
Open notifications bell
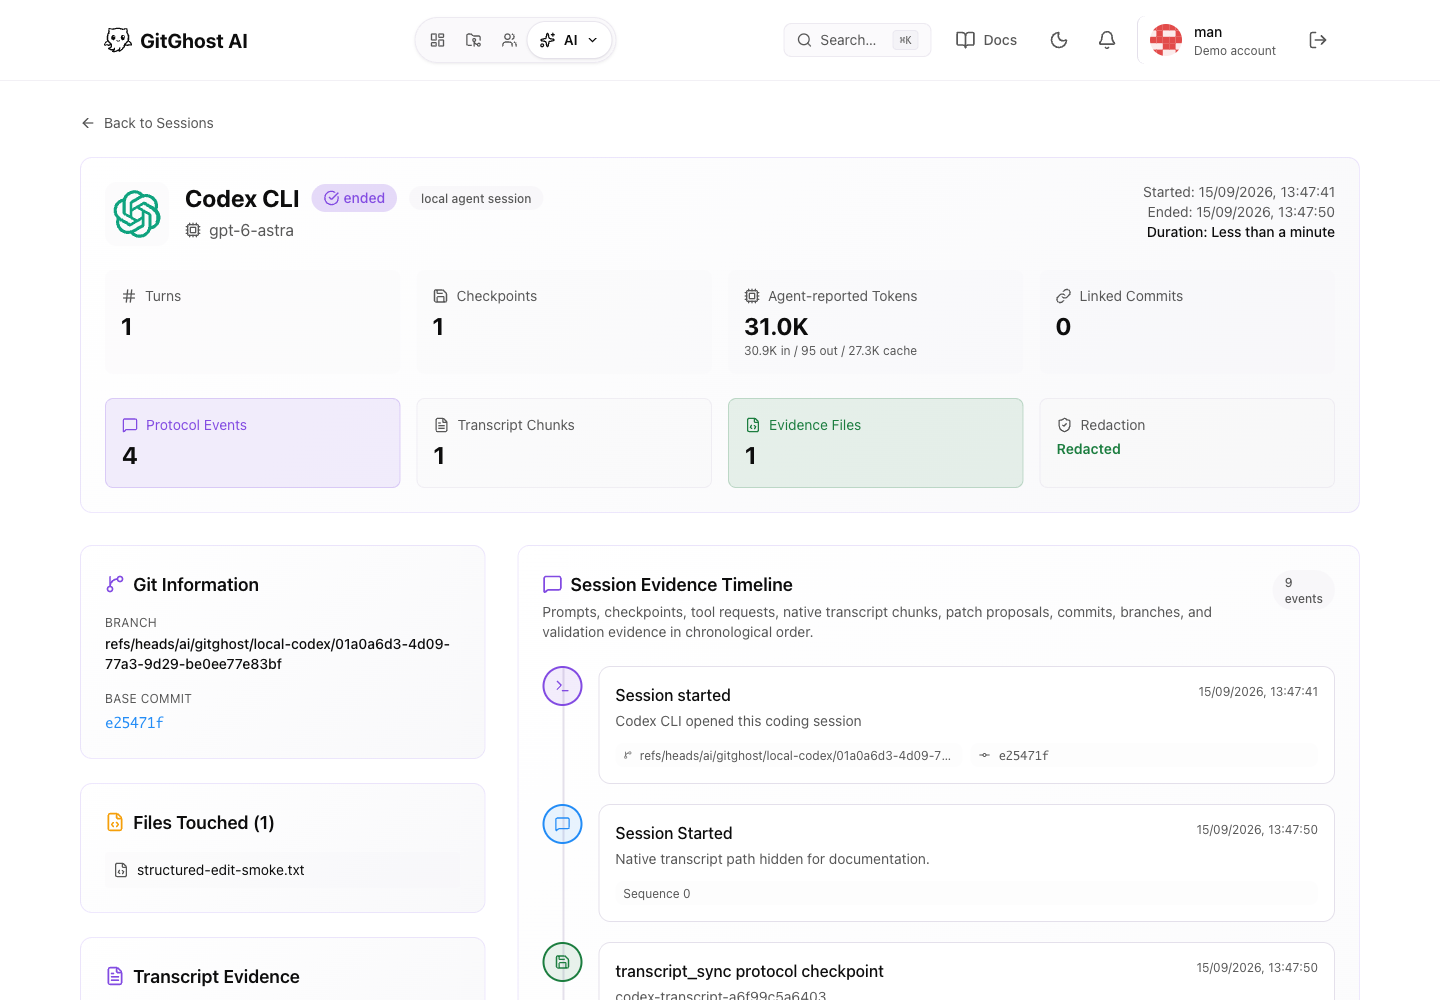[x=1107, y=40]
